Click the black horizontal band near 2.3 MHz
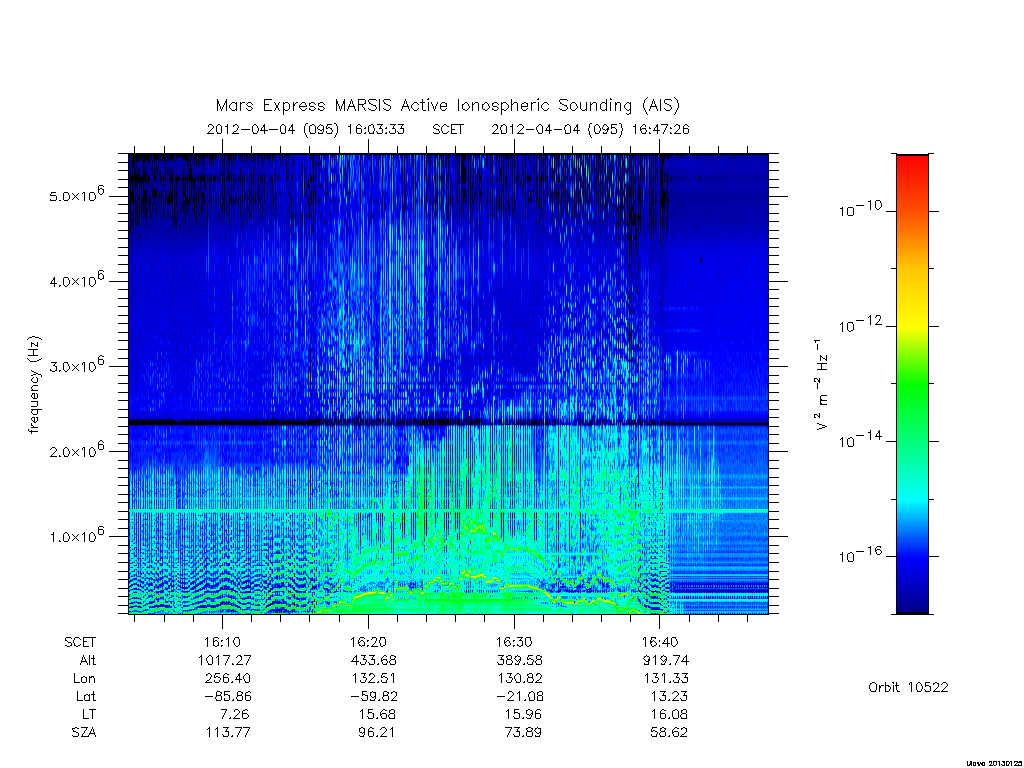The width and height of the screenshot is (1024, 768). (448, 423)
